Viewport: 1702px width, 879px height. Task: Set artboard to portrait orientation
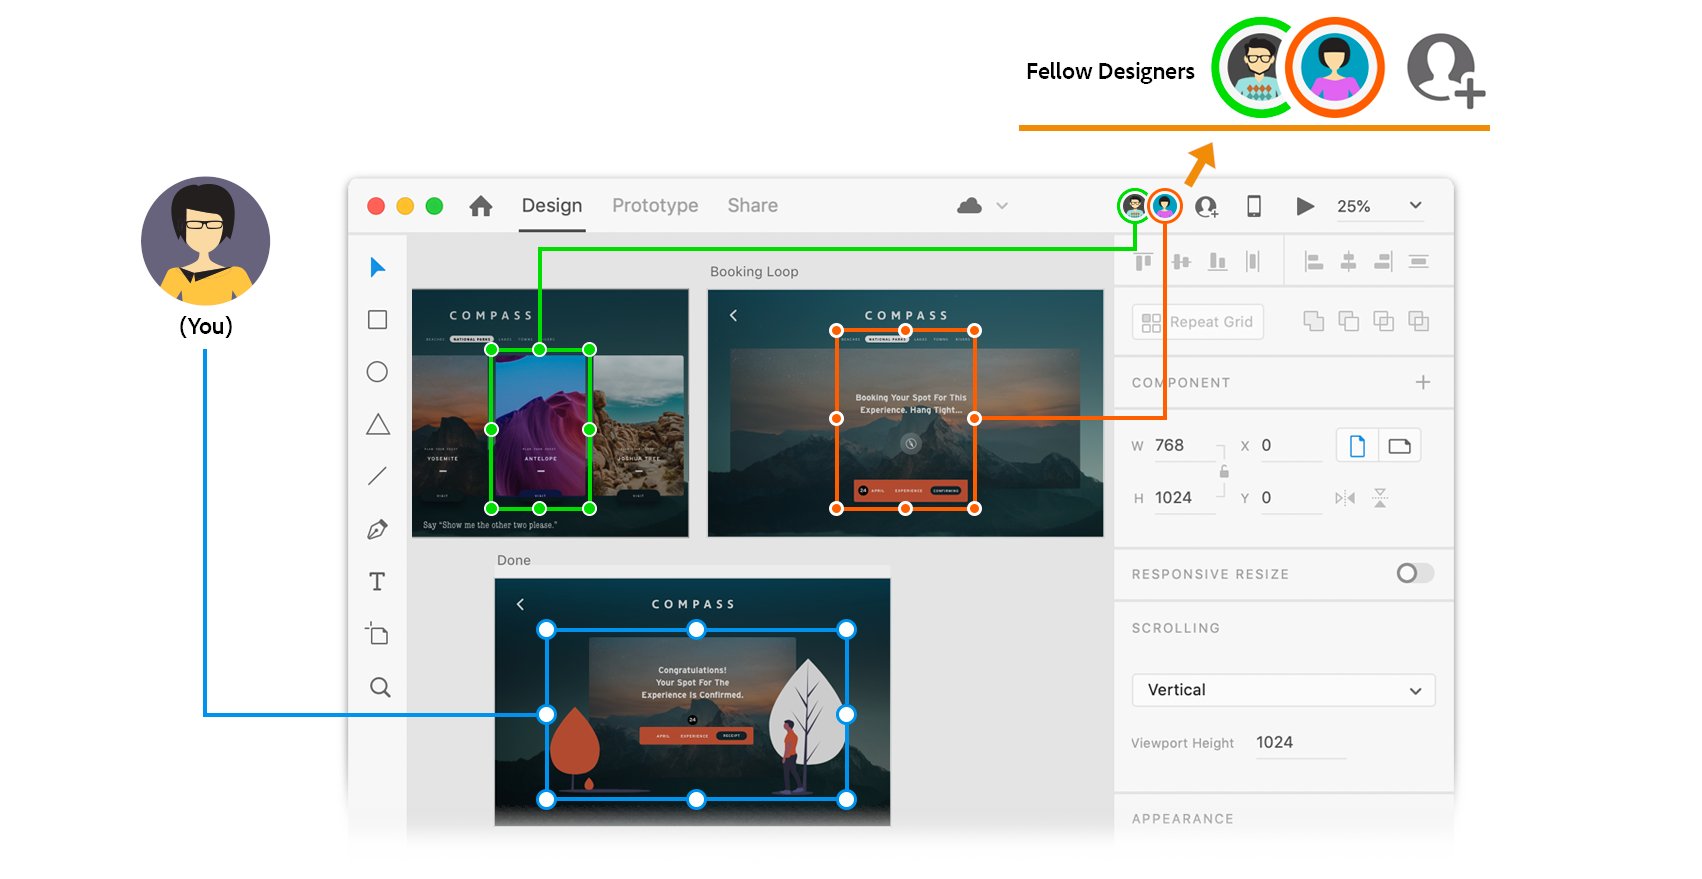1357,446
